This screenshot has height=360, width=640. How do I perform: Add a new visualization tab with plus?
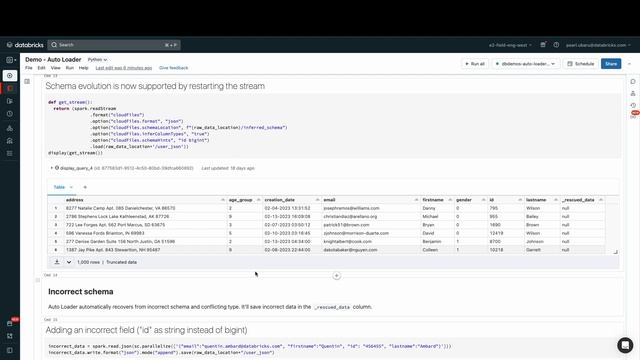[x=85, y=187]
